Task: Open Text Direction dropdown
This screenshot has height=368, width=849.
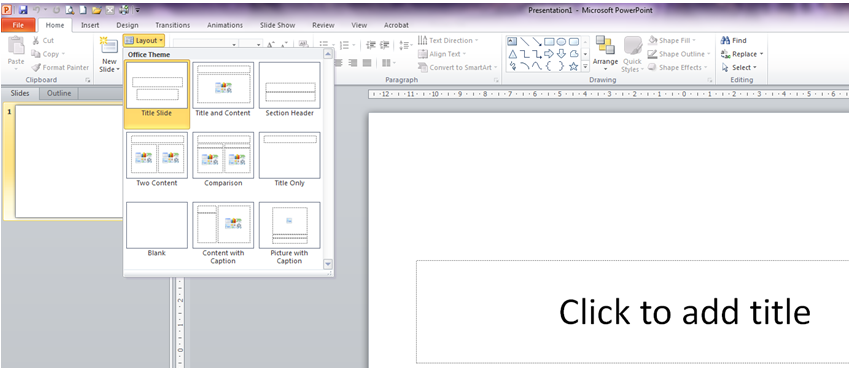Action: point(448,41)
